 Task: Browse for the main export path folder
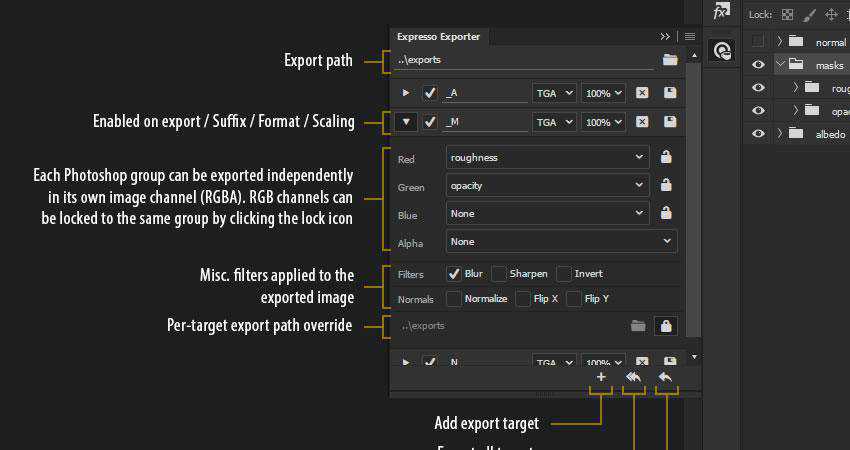[x=669, y=60]
